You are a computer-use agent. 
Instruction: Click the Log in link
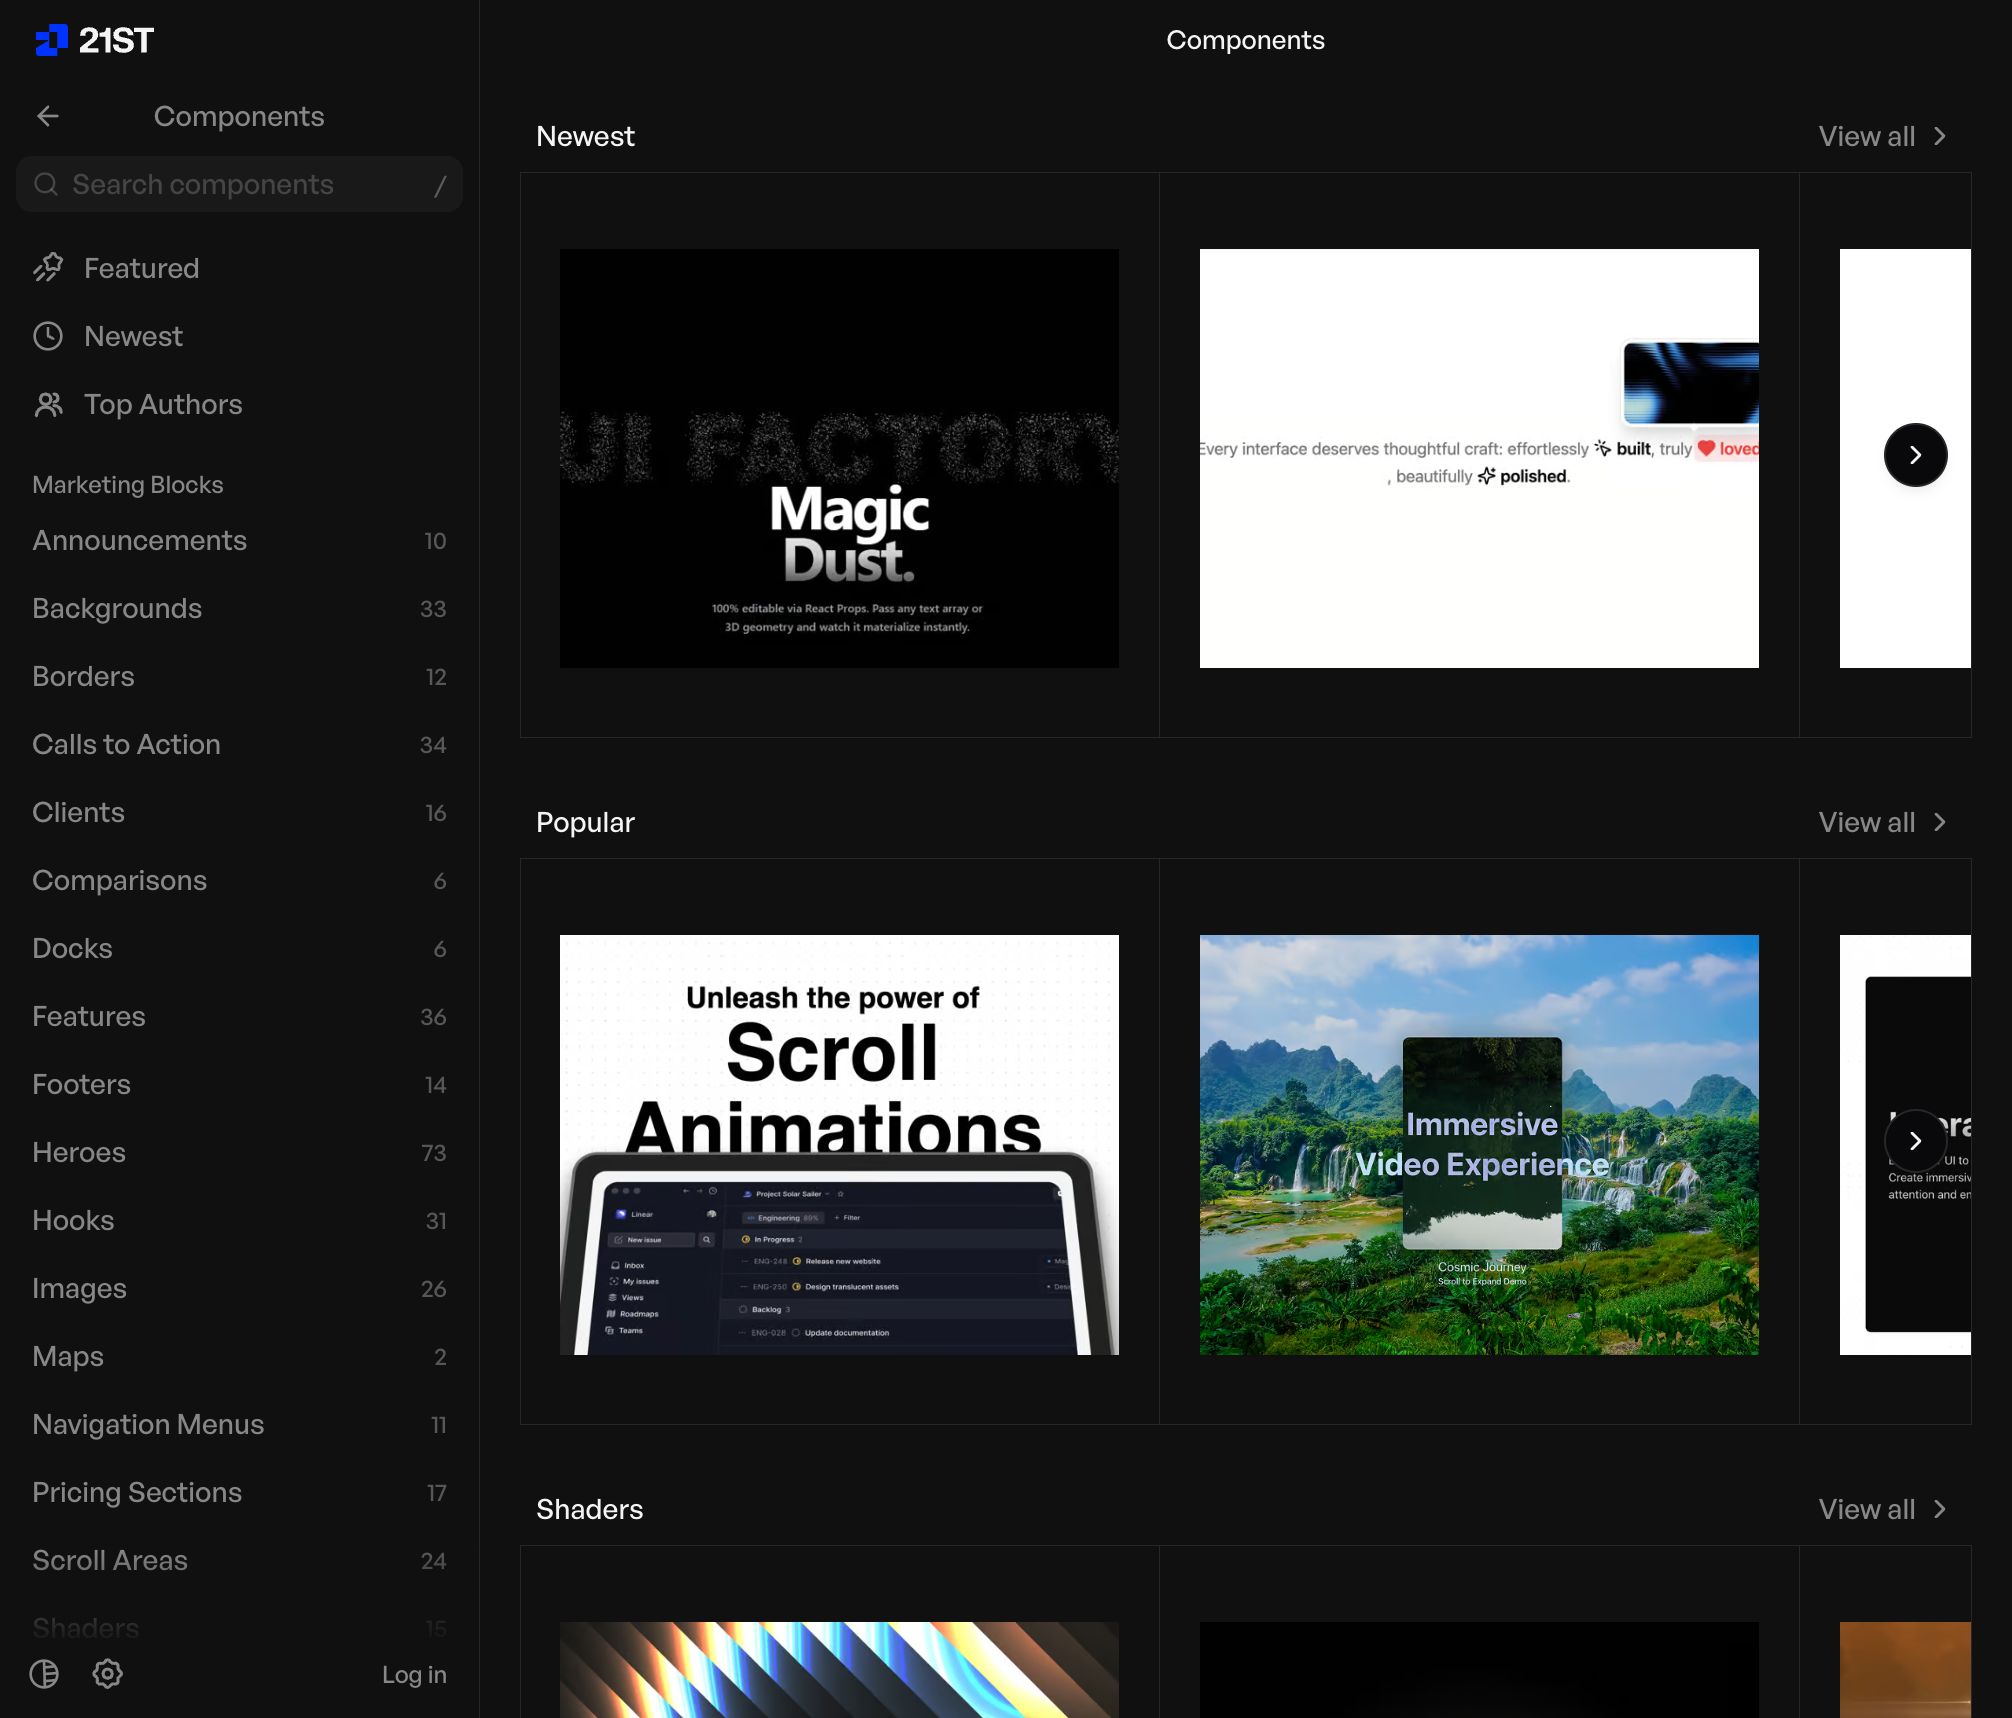(x=414, y=1674)
